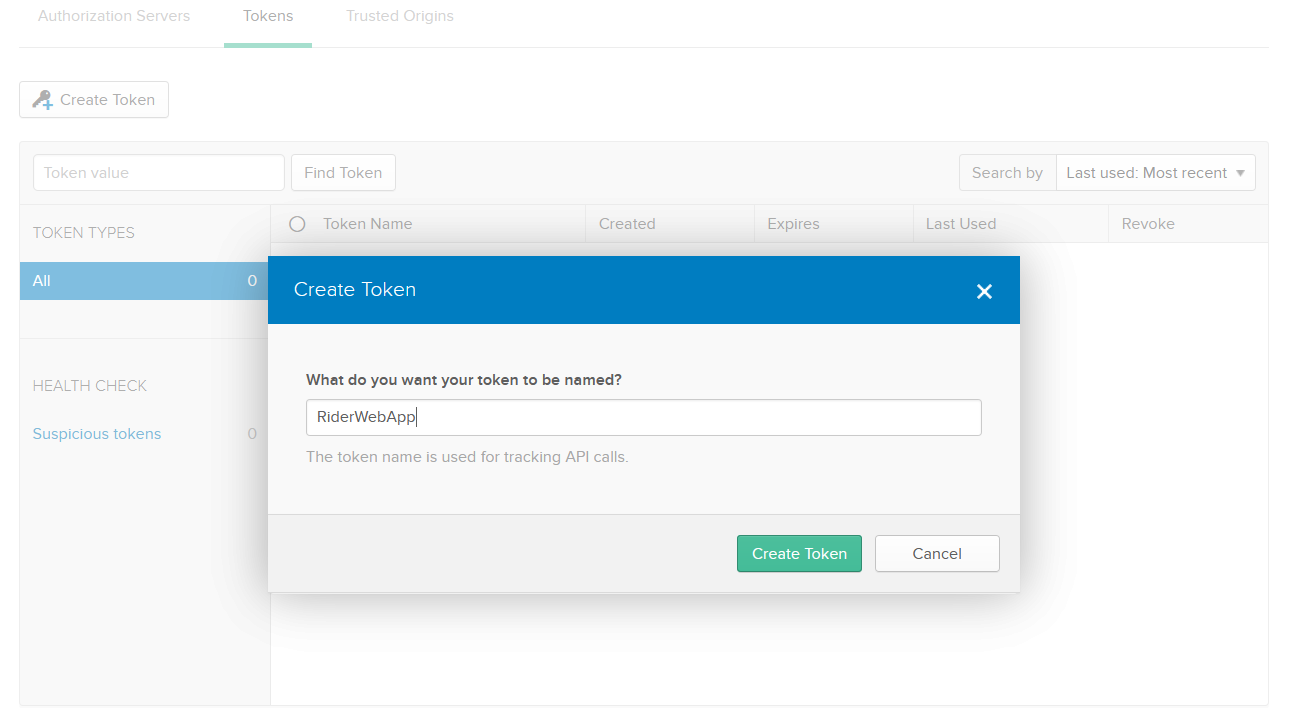The height and width of the screenshot is (725, 1290).
Task: Open the Trusted Origins tab
Action: (x=400, y=16)
